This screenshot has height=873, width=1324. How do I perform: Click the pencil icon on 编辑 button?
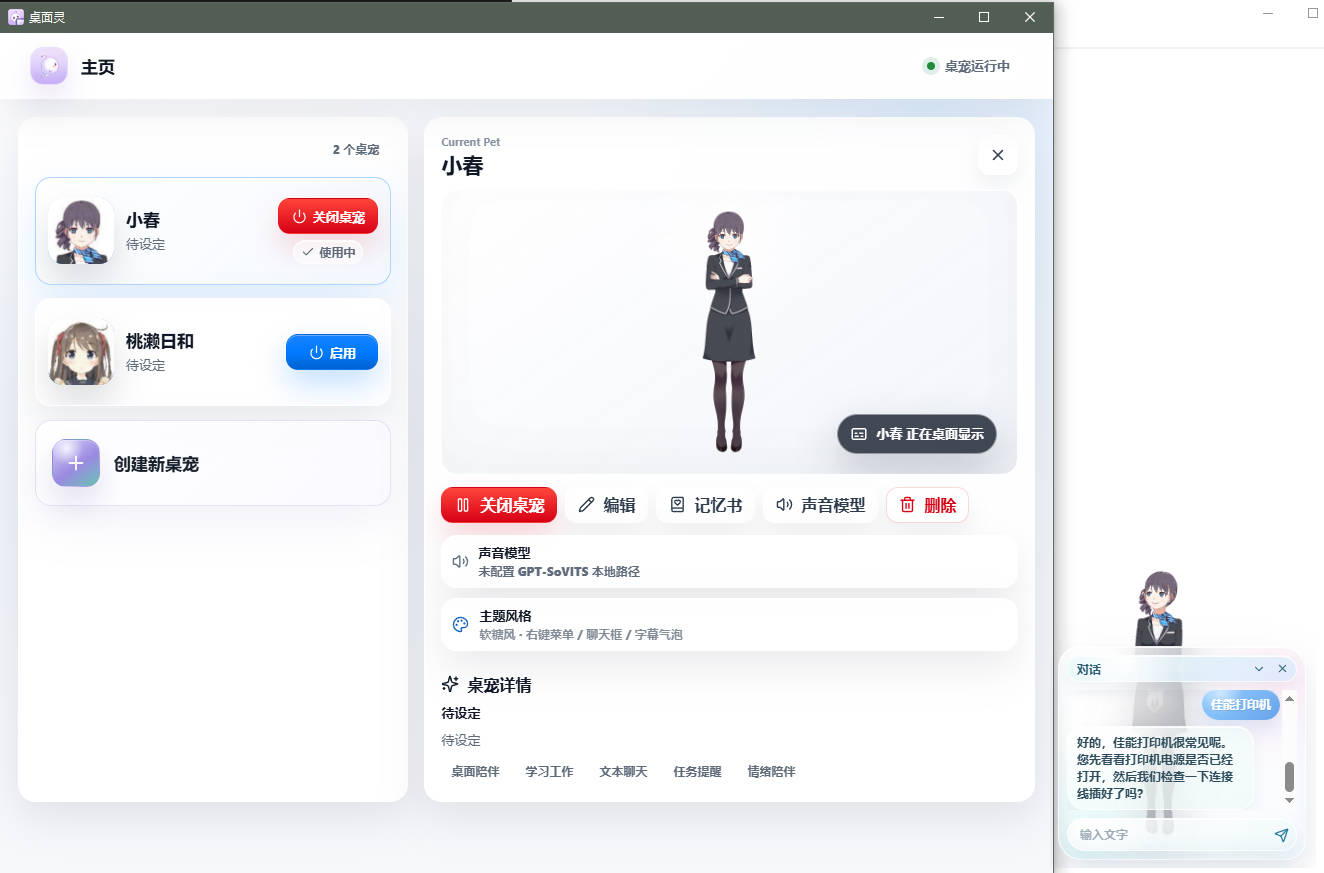tap(587, 505)
